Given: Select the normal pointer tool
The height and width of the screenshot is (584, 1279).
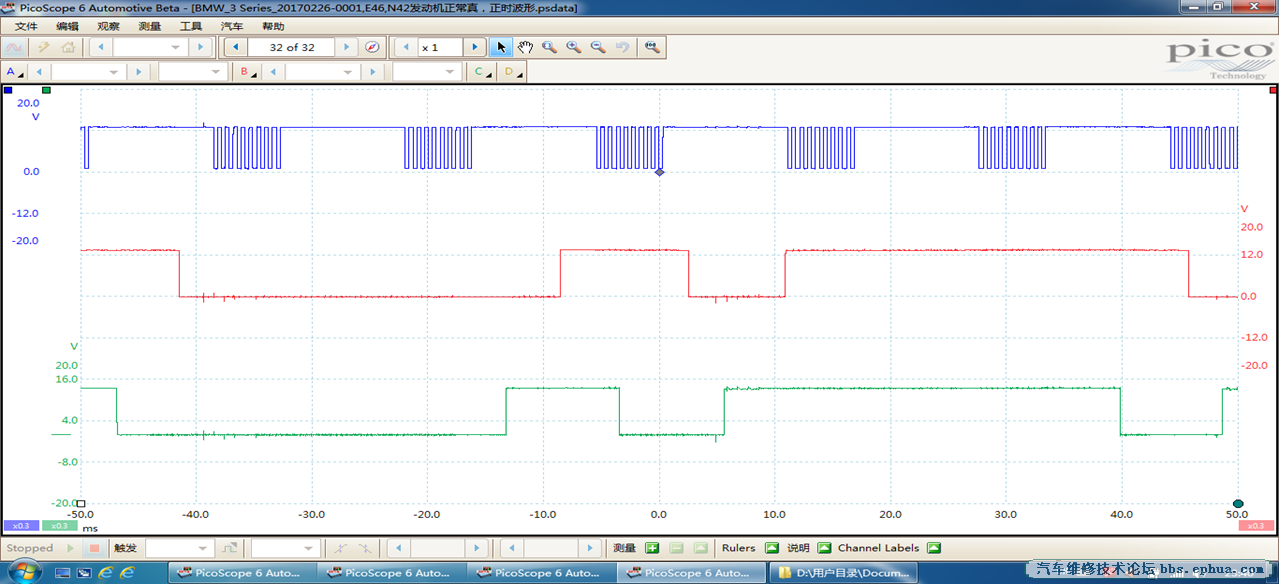Looking at the screenshot, I should point(502,47).
